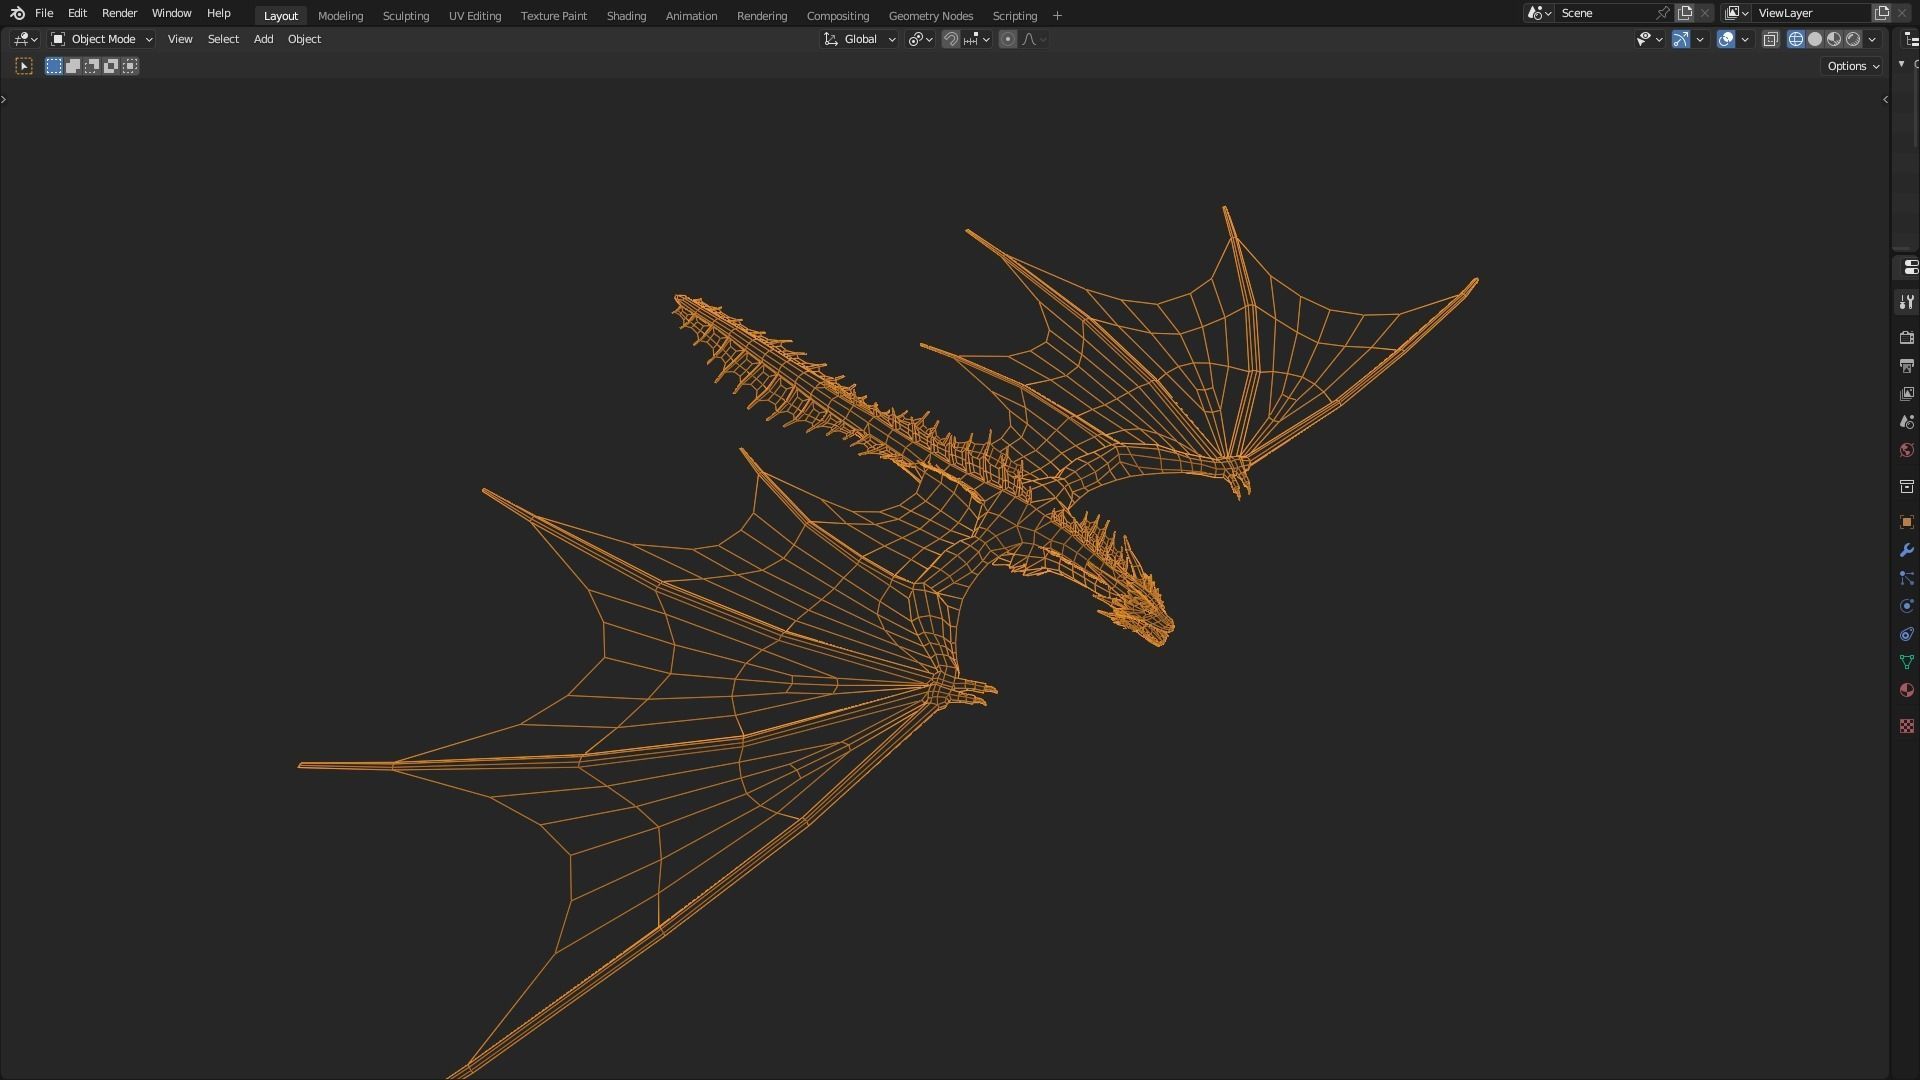Open the Options dropdown
This screenshot has width=1920, height=1080.
(1853, 66)
